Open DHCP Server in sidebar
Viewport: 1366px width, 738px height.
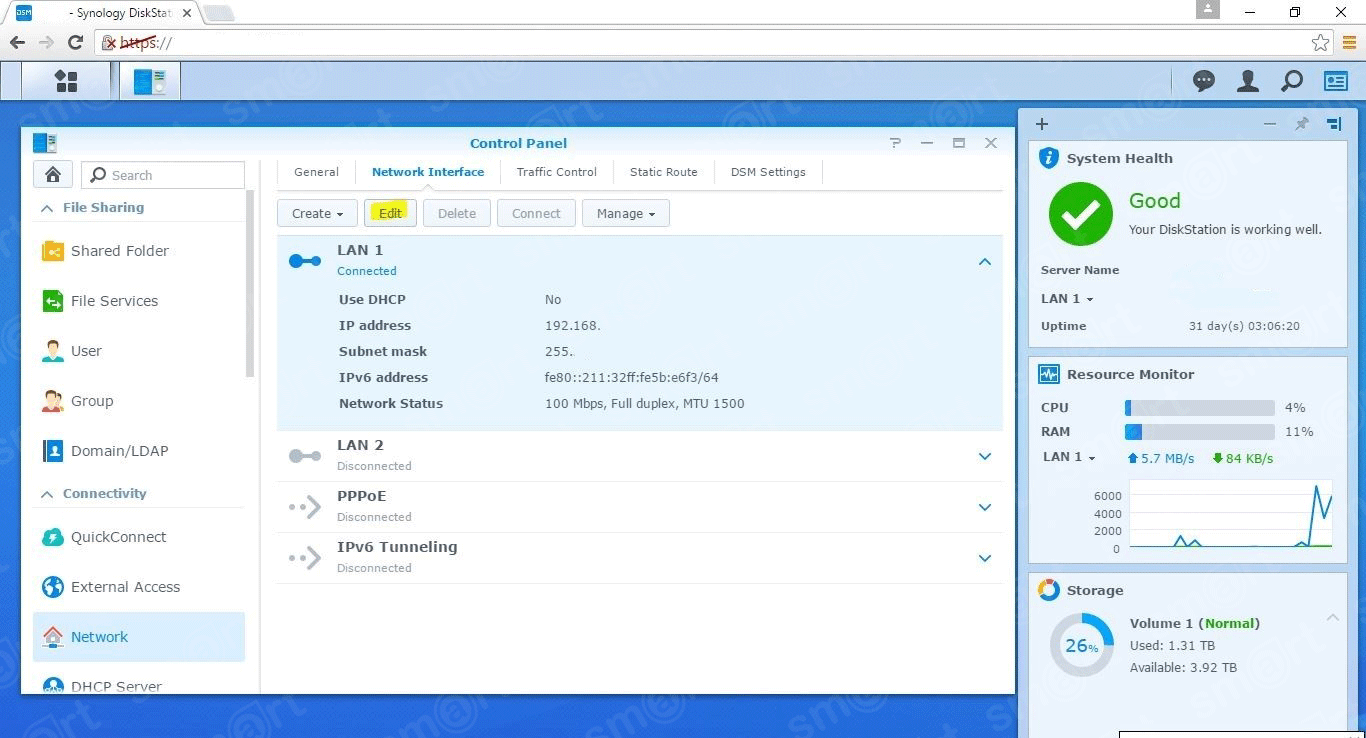[139, 685]
